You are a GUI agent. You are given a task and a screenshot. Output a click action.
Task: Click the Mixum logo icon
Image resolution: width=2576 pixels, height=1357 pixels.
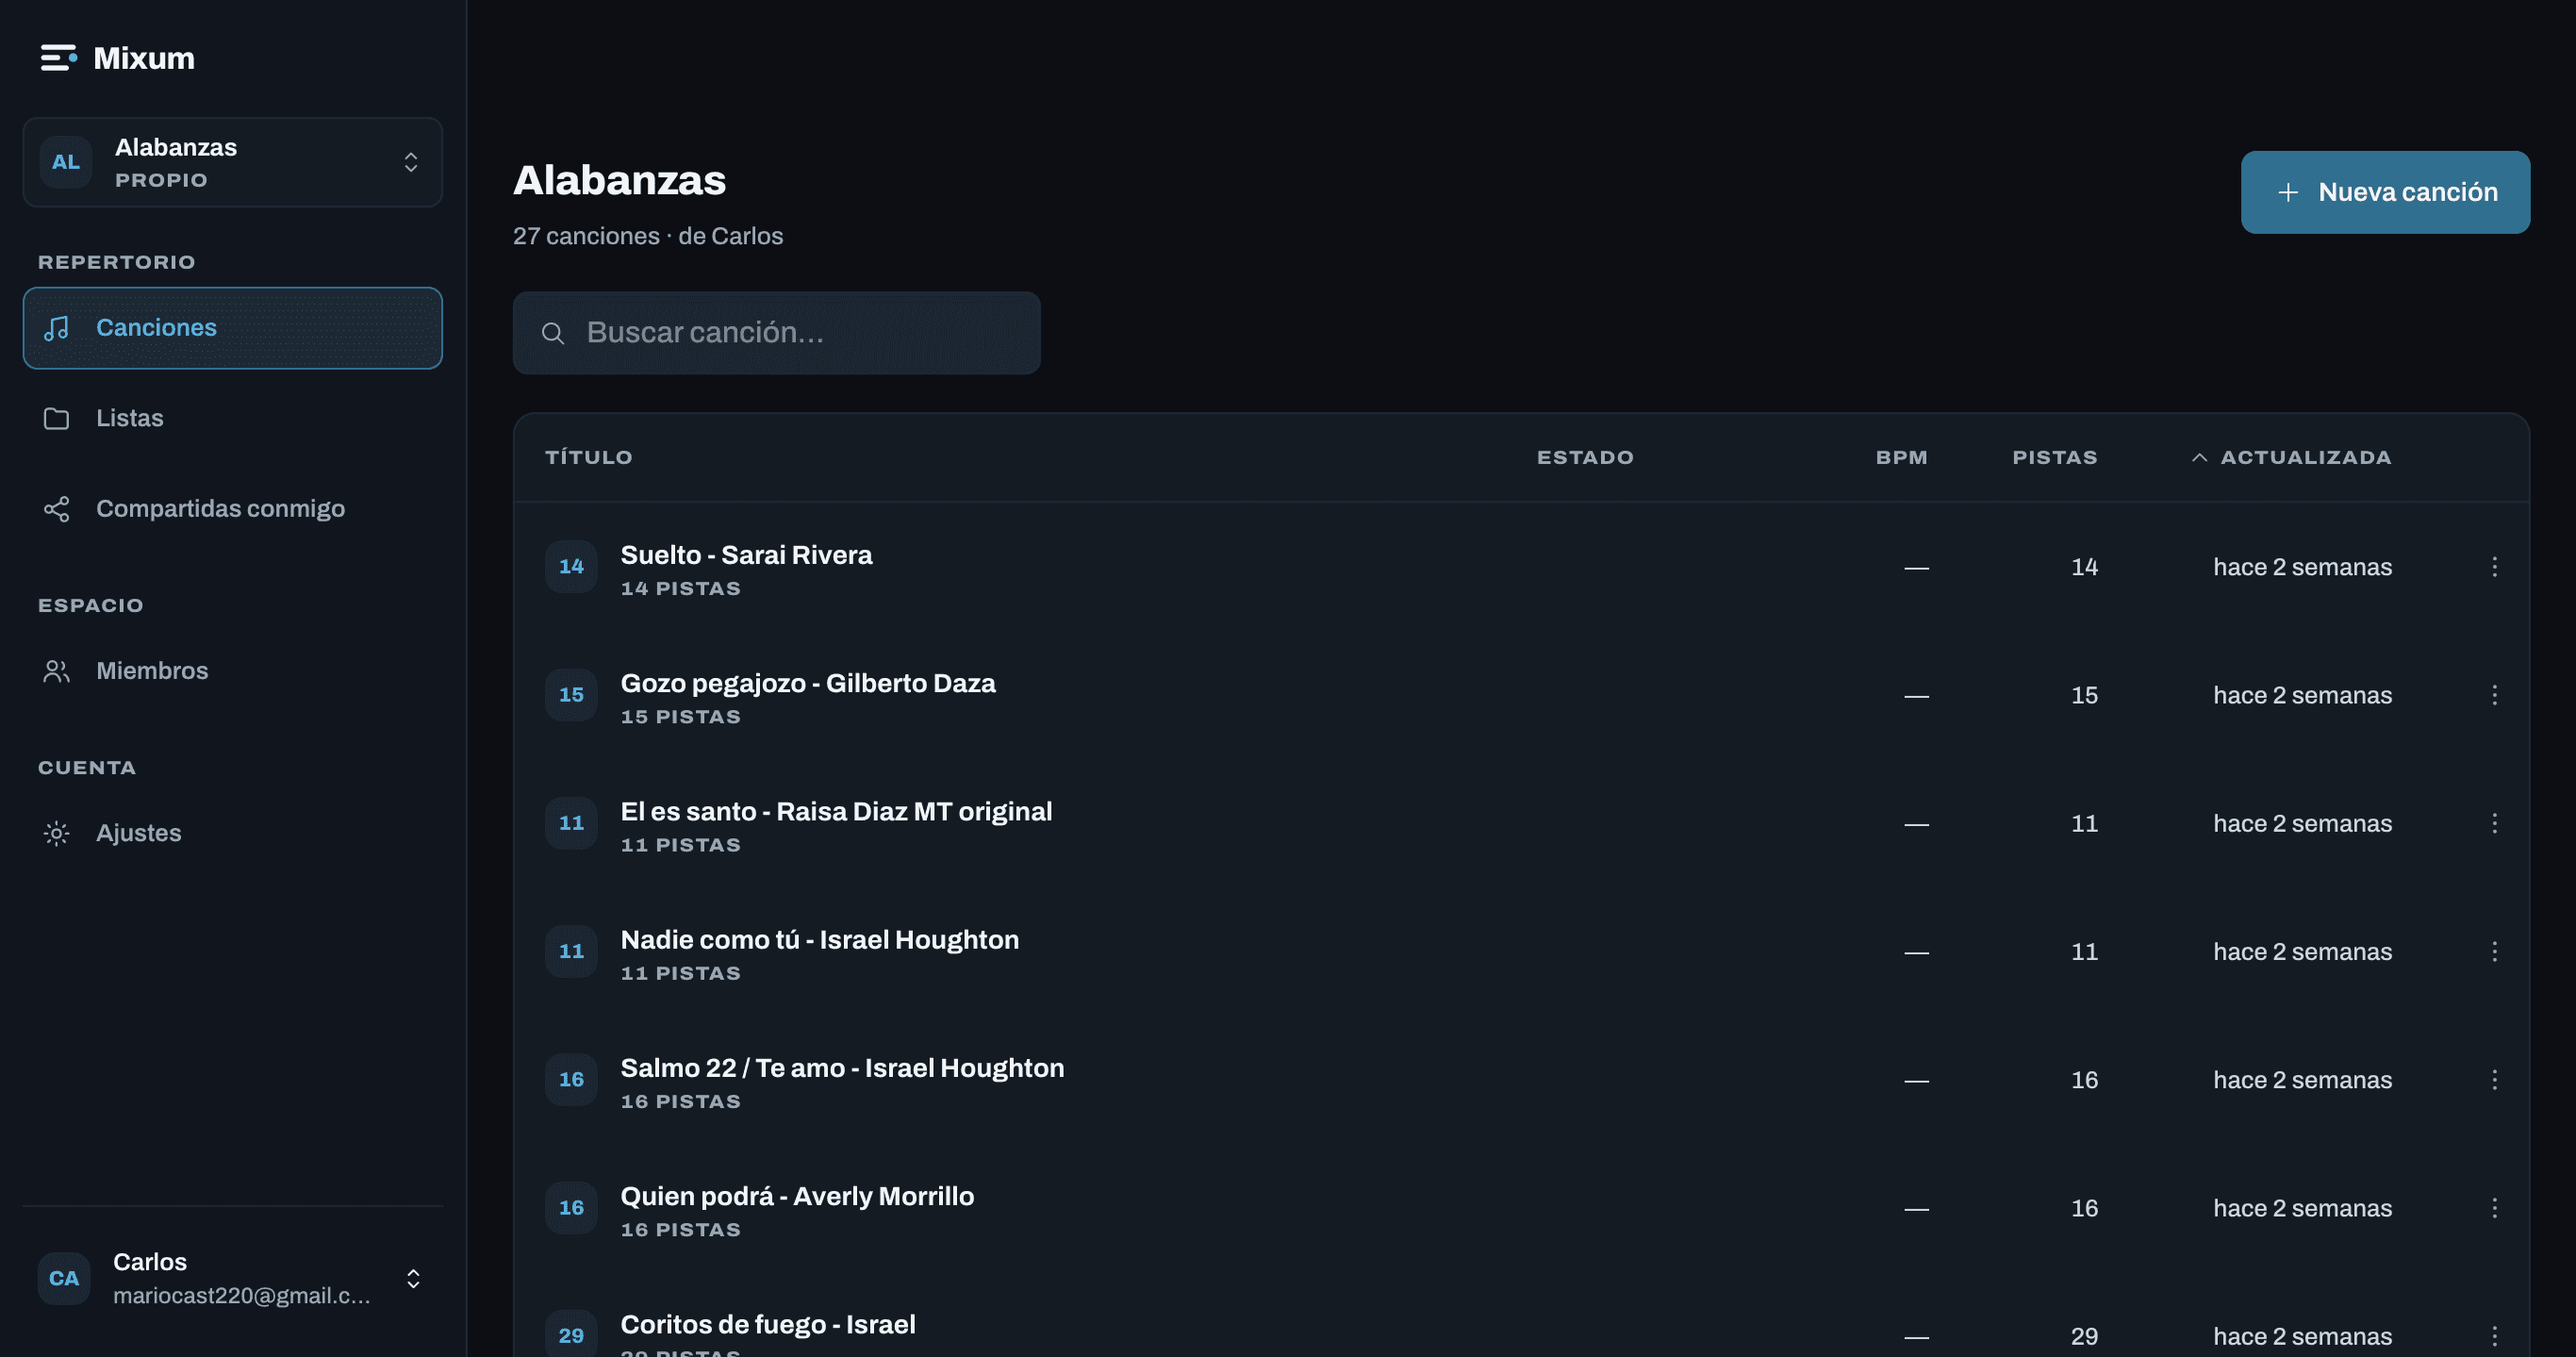(x=58, y=58)
